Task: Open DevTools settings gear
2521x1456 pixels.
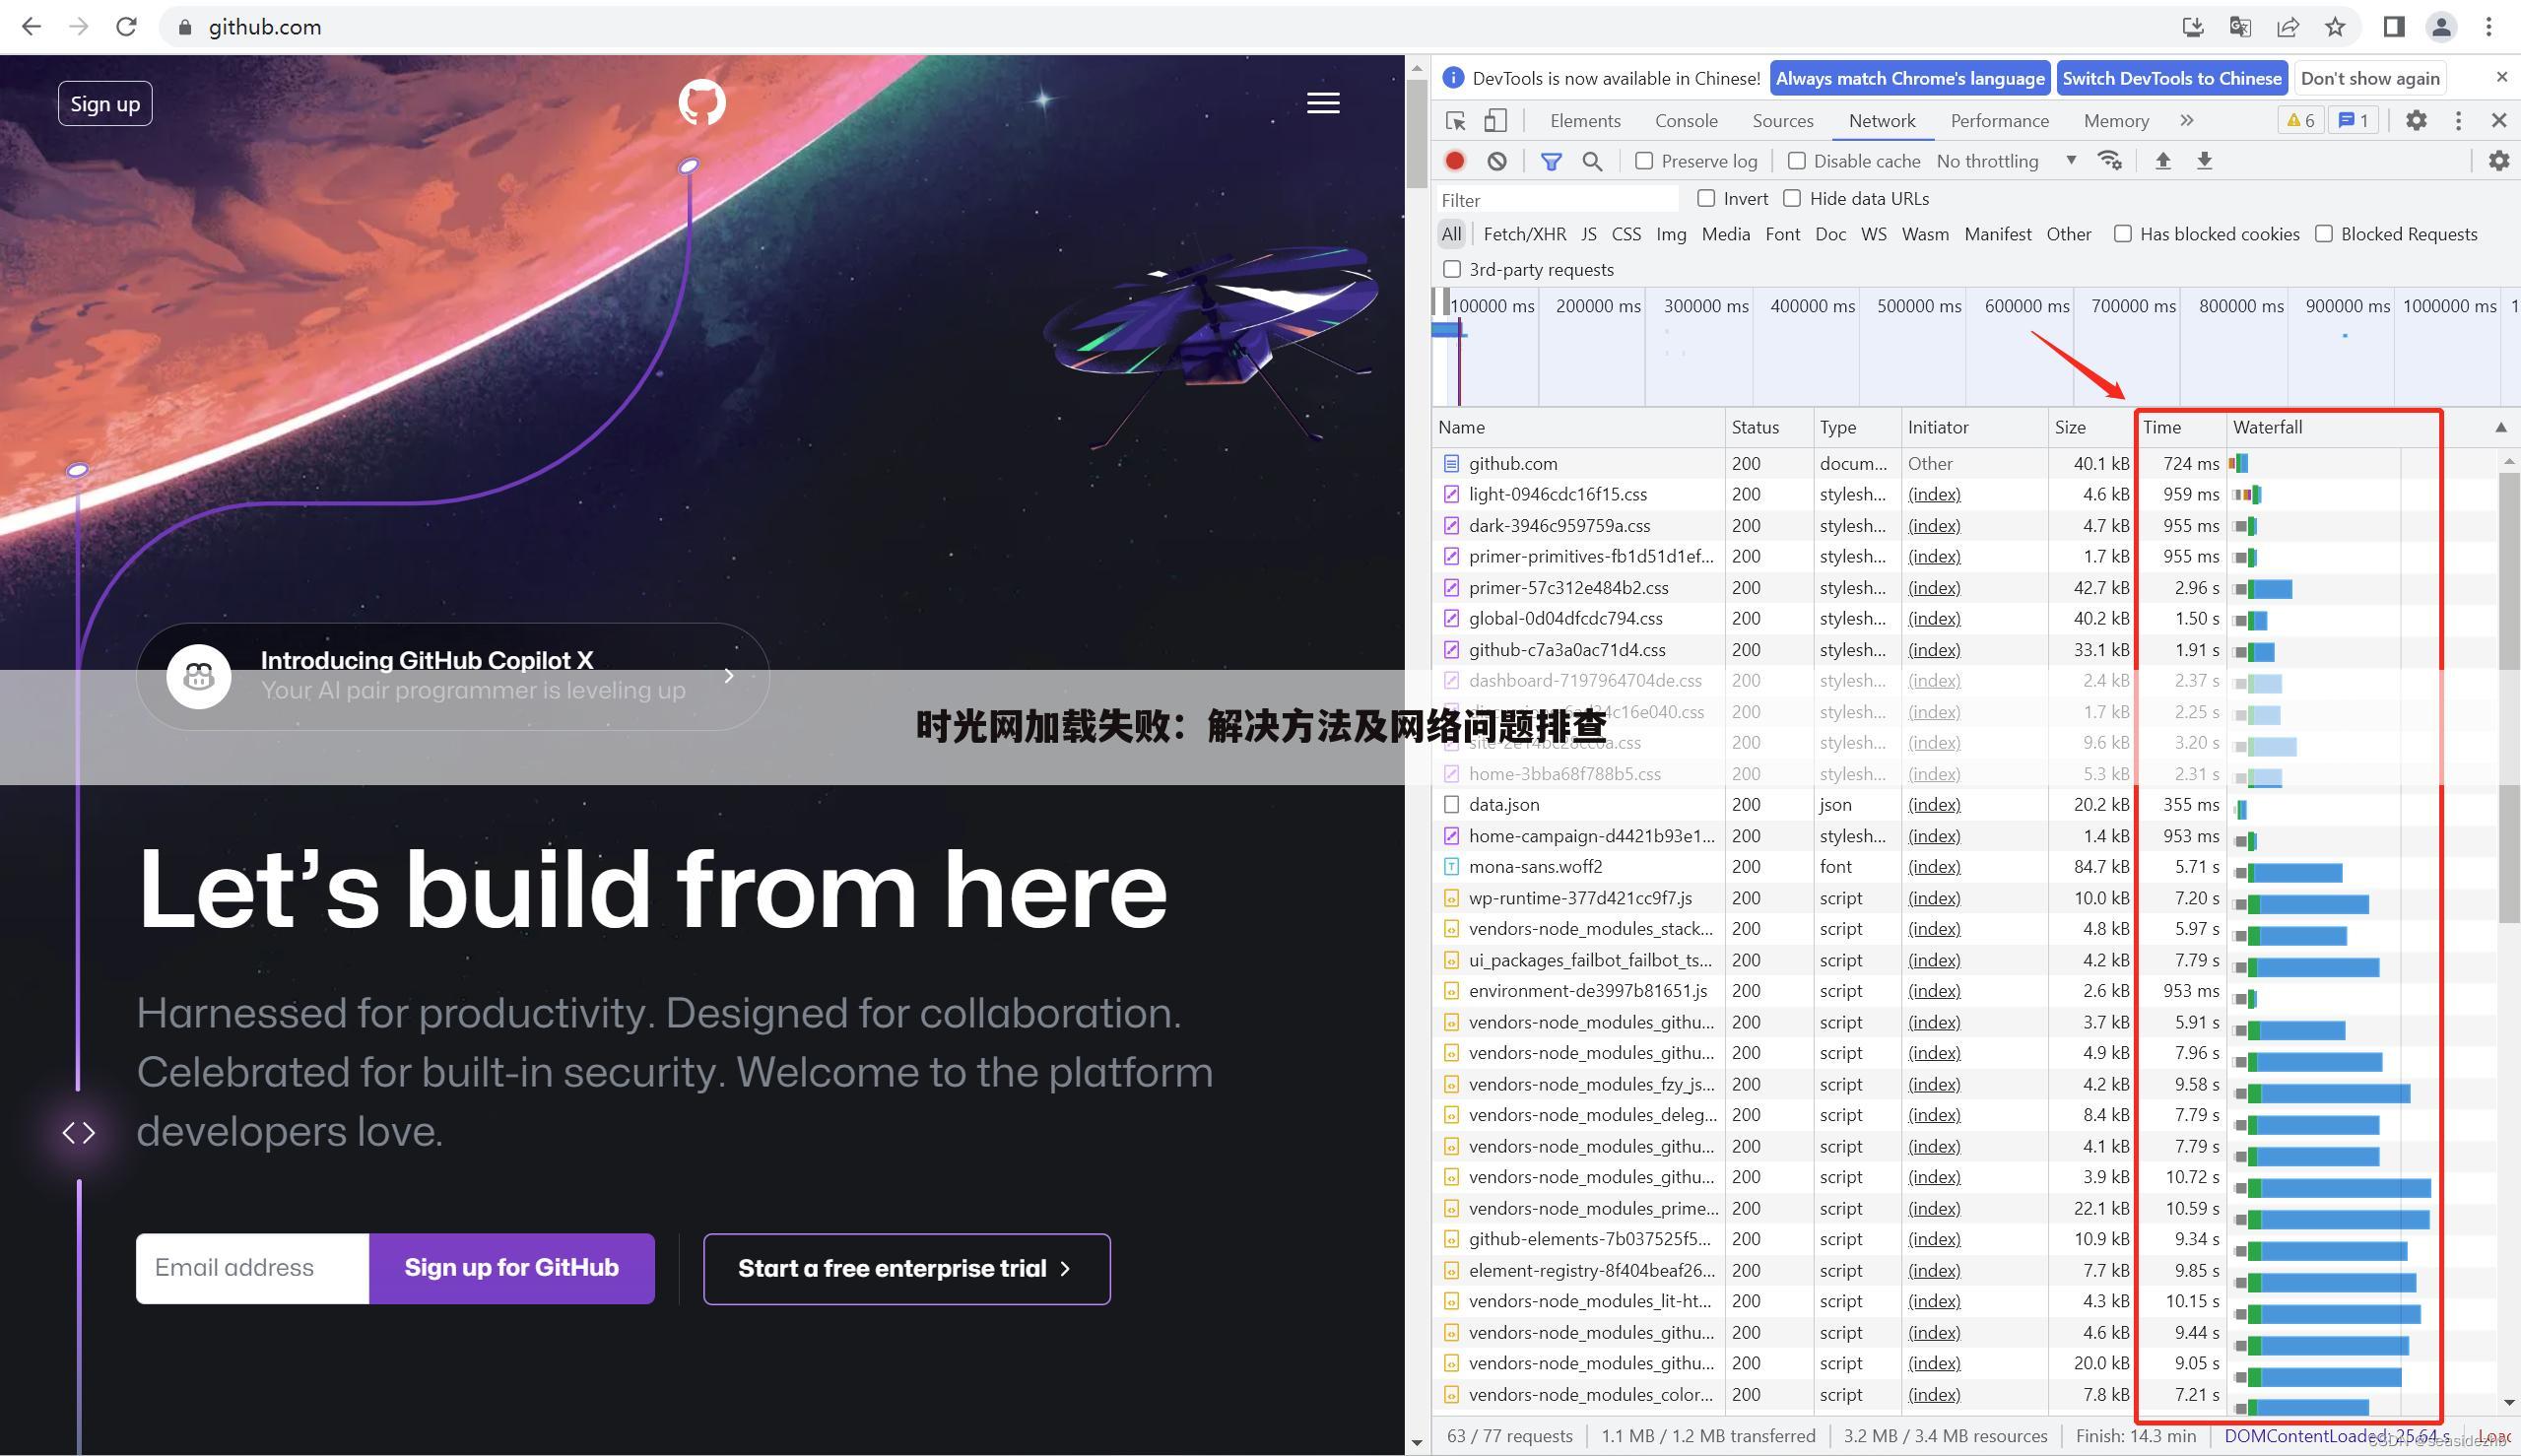Action: (2416, 121)
